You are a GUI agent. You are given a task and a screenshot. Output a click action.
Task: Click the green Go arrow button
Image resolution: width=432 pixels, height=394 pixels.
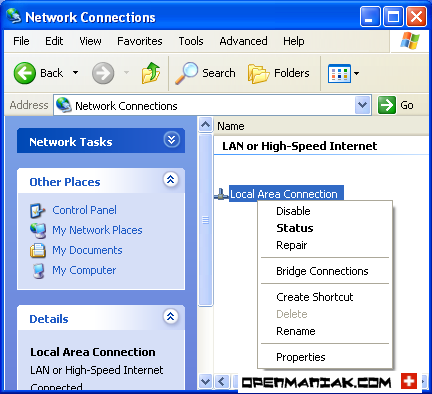(387, 105)
